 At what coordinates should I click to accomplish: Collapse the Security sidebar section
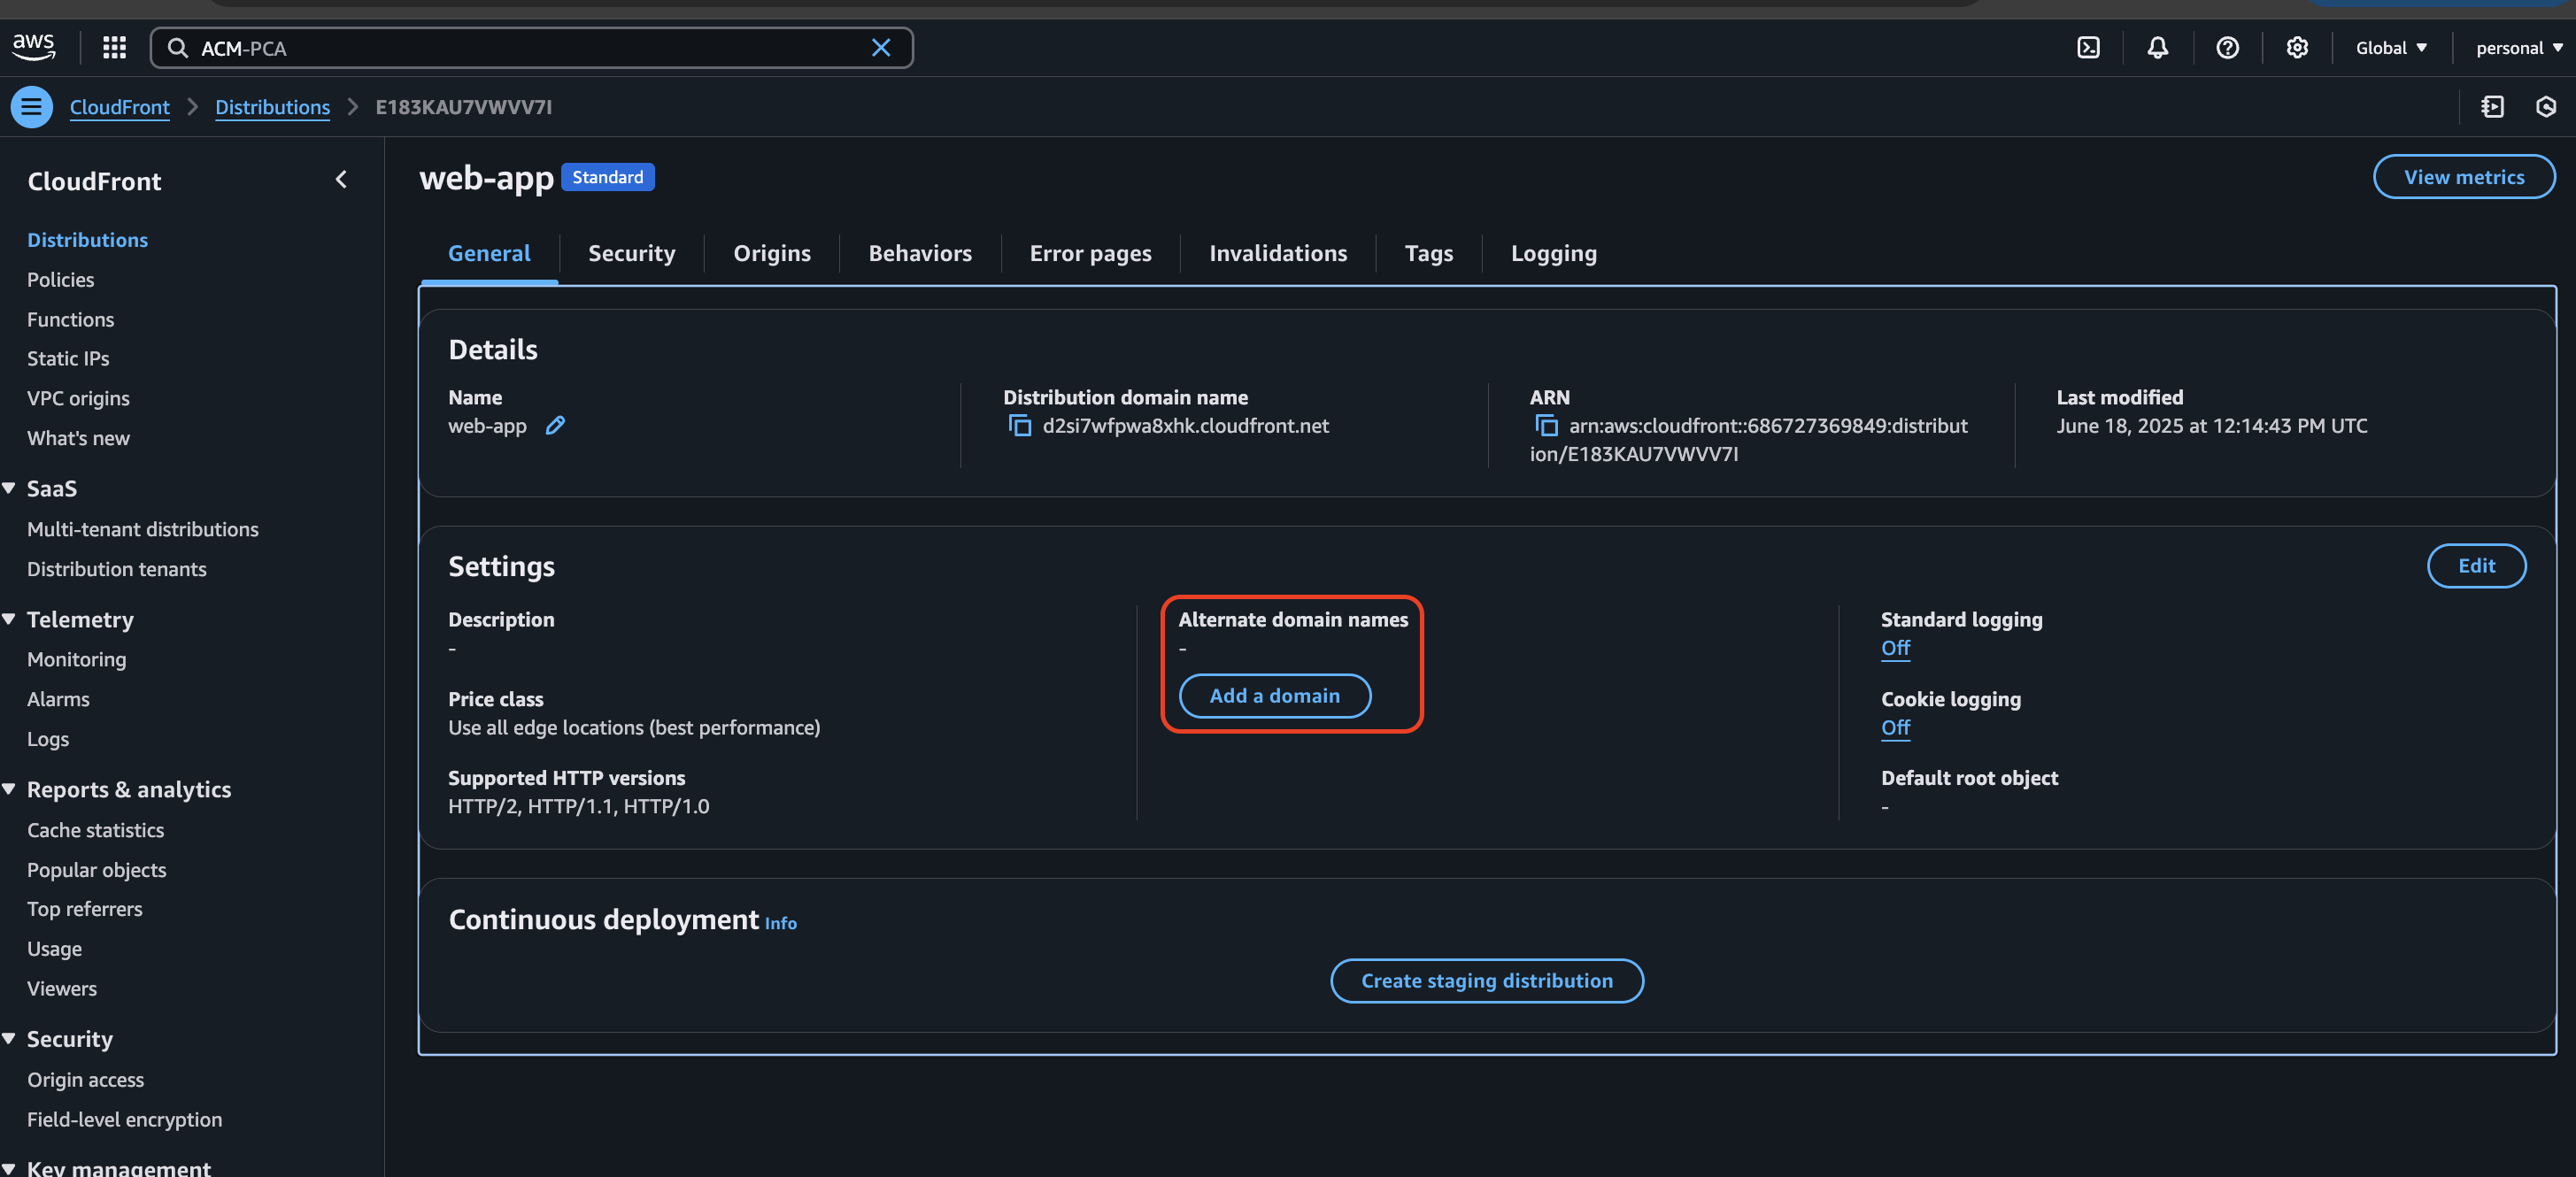[x=9, y=1039]
